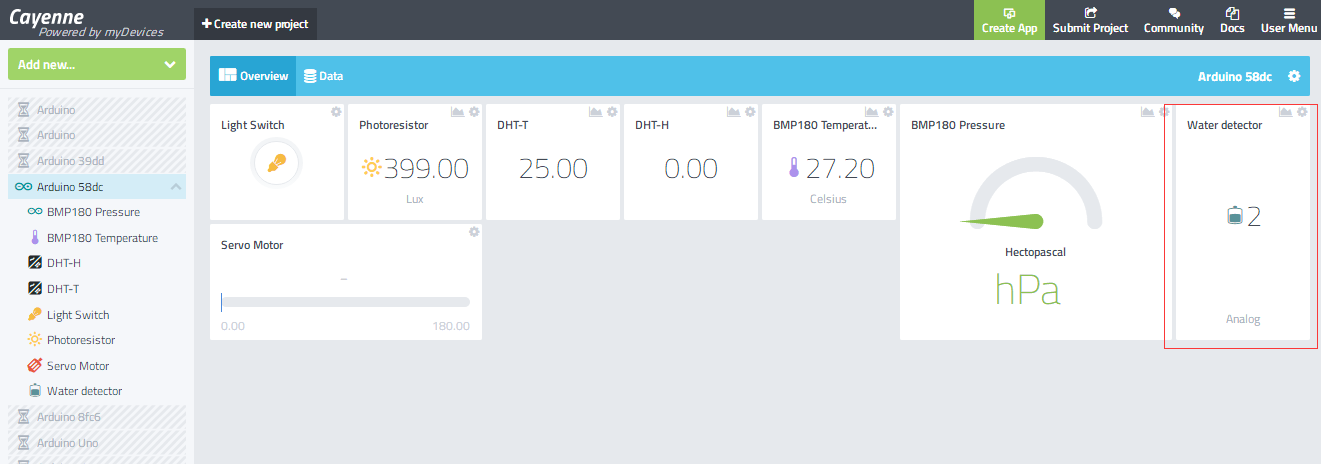Select pending Arduino 8fc6 device
This screenshot has height=464, width=1321.
(x=97, y=417)
